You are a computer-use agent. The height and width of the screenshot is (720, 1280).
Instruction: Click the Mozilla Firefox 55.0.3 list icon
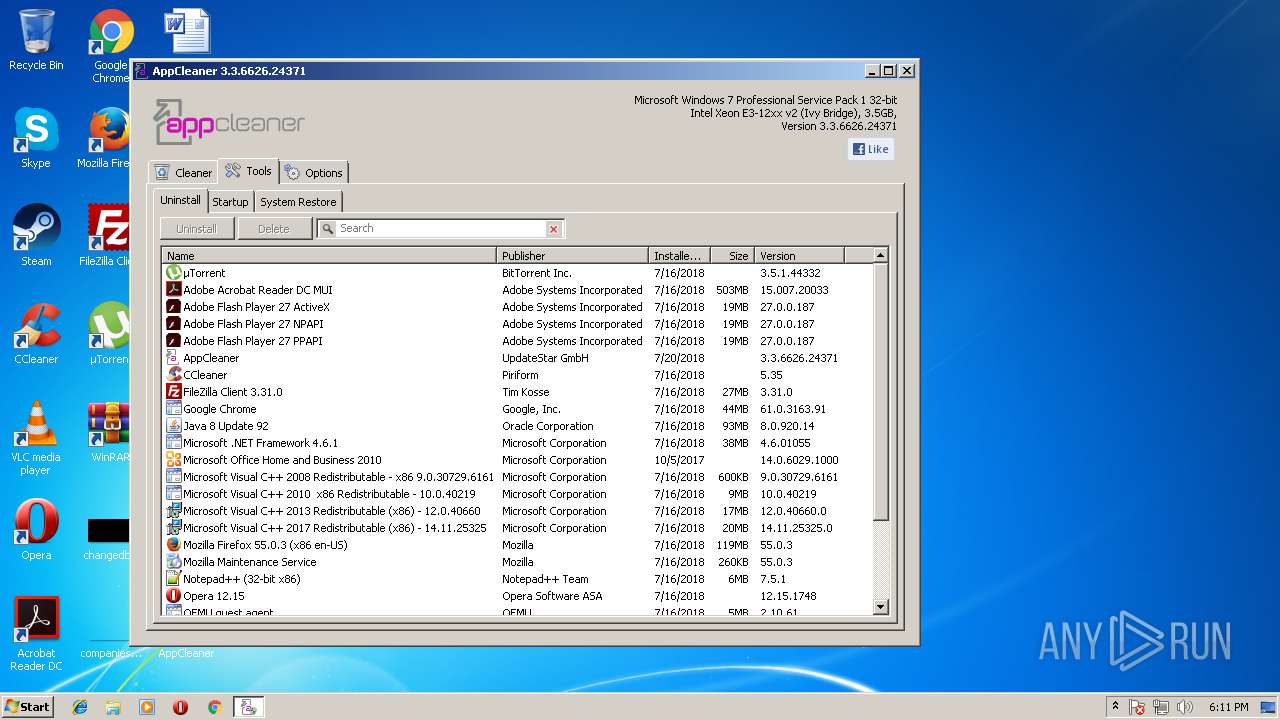point(174,545)
